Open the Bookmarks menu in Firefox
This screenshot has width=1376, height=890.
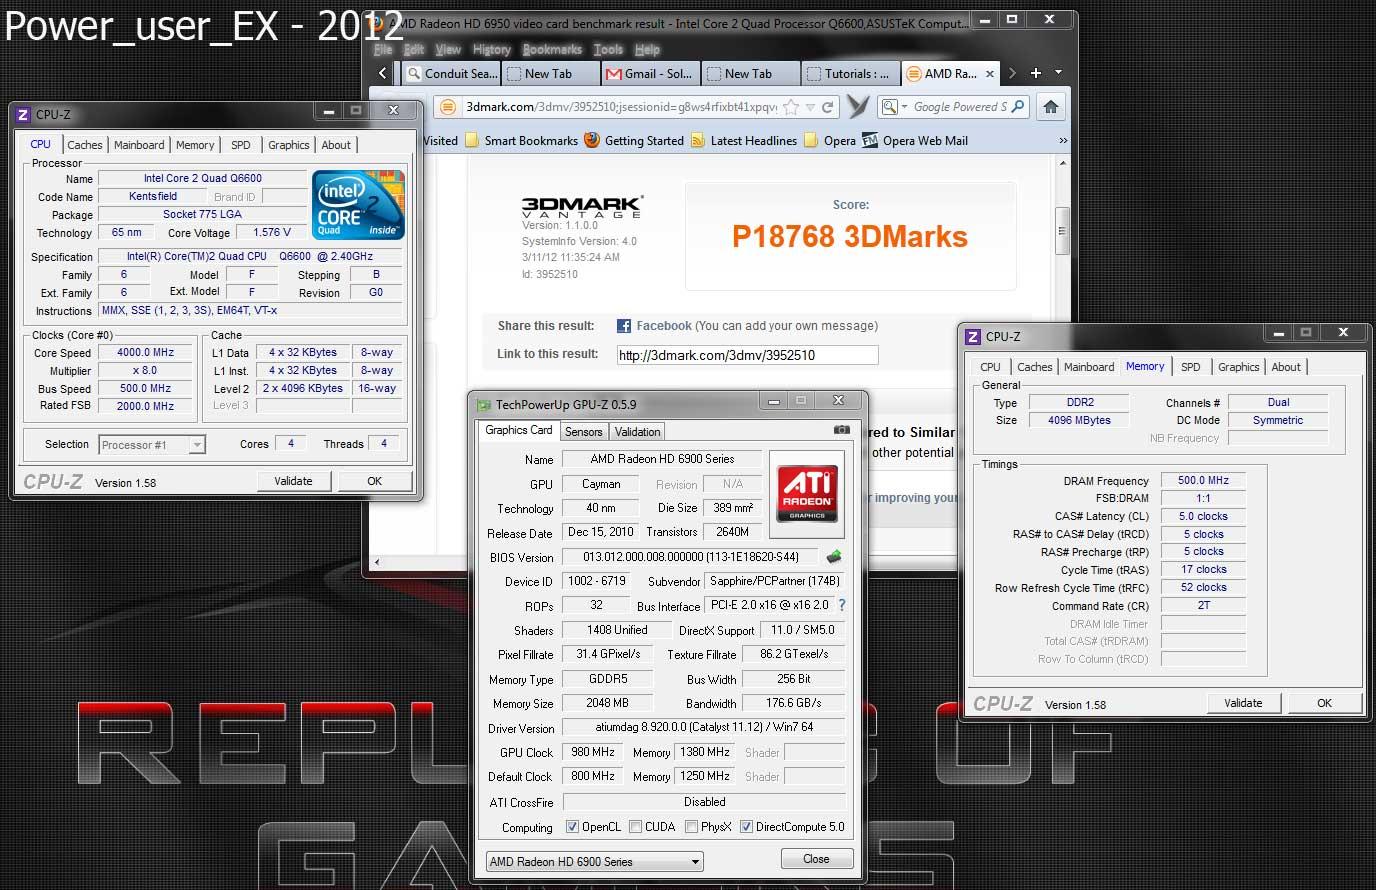tap(552, 49)
